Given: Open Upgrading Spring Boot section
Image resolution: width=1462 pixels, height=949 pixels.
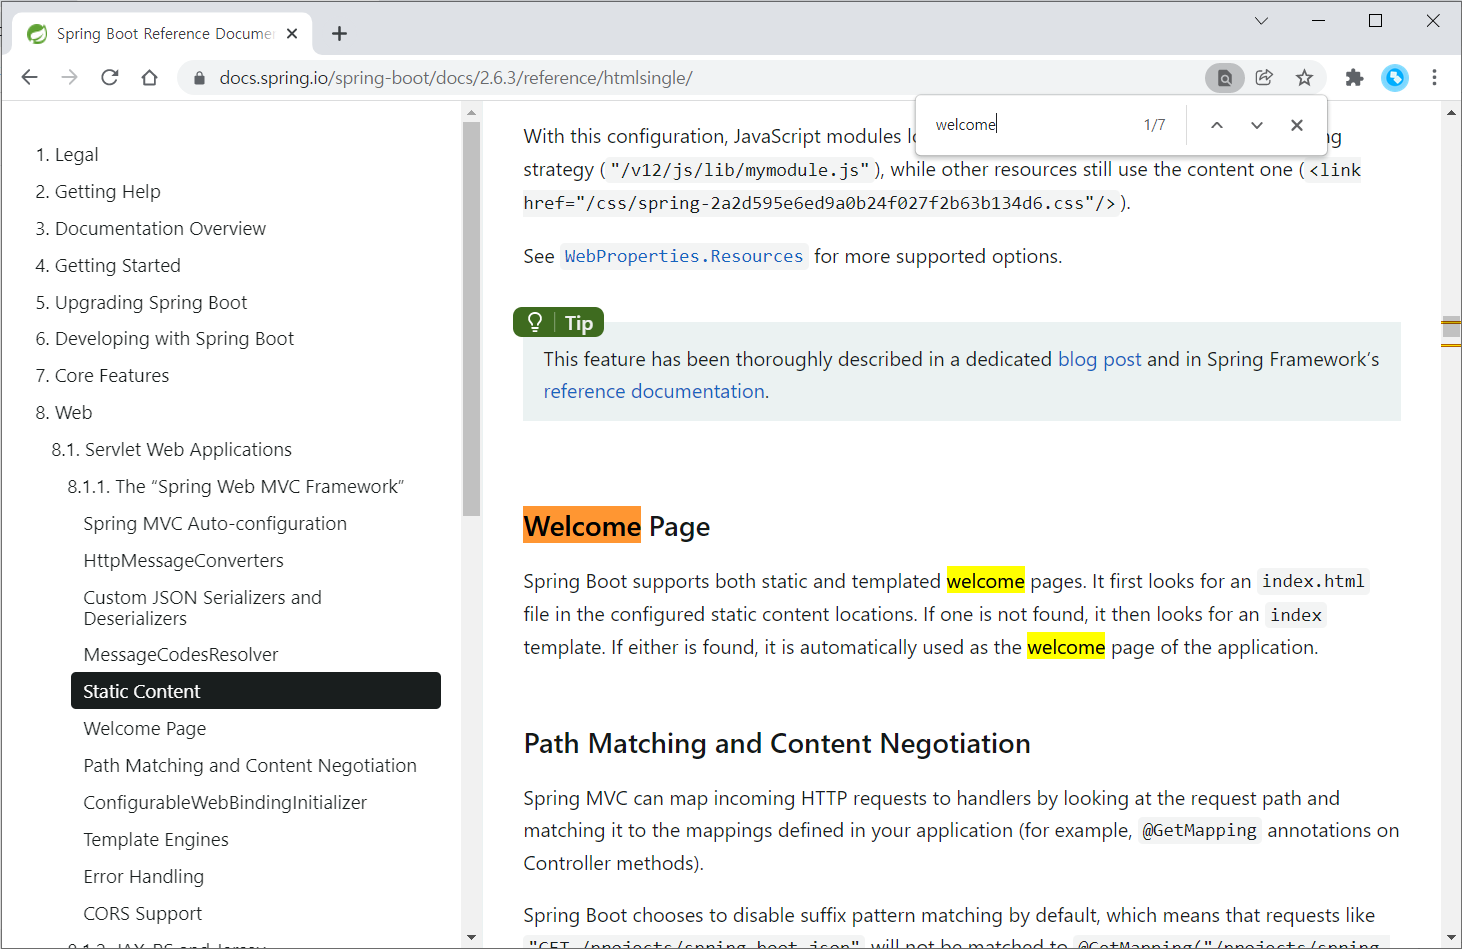Looking at the screenshot, I should click(x=141, y=303).
